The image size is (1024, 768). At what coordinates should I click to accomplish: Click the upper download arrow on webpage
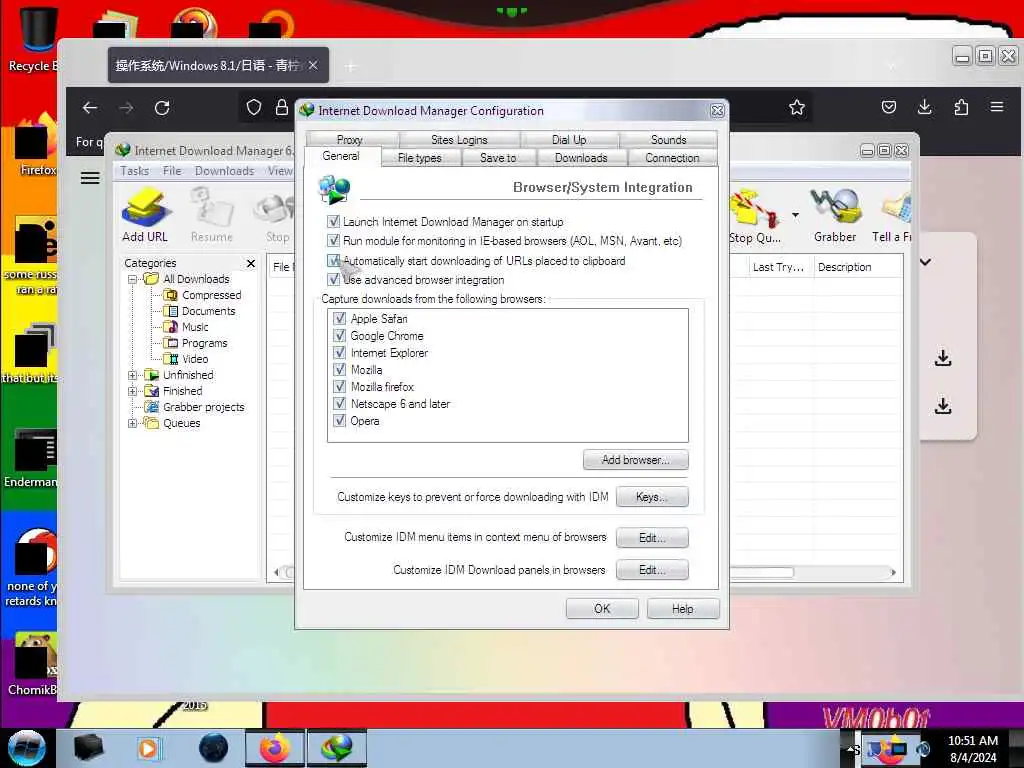click(x=942, y=358)
